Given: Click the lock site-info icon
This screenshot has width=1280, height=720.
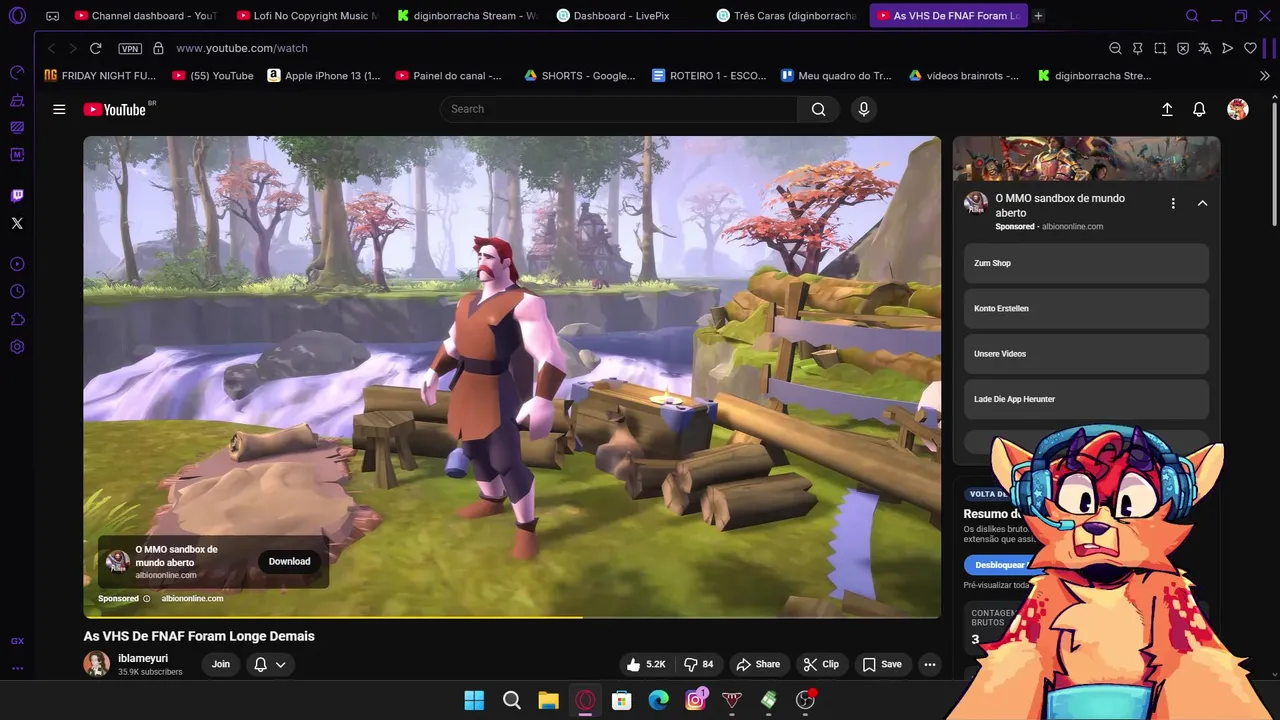Looking at the screenshot, I should point(158,48).
